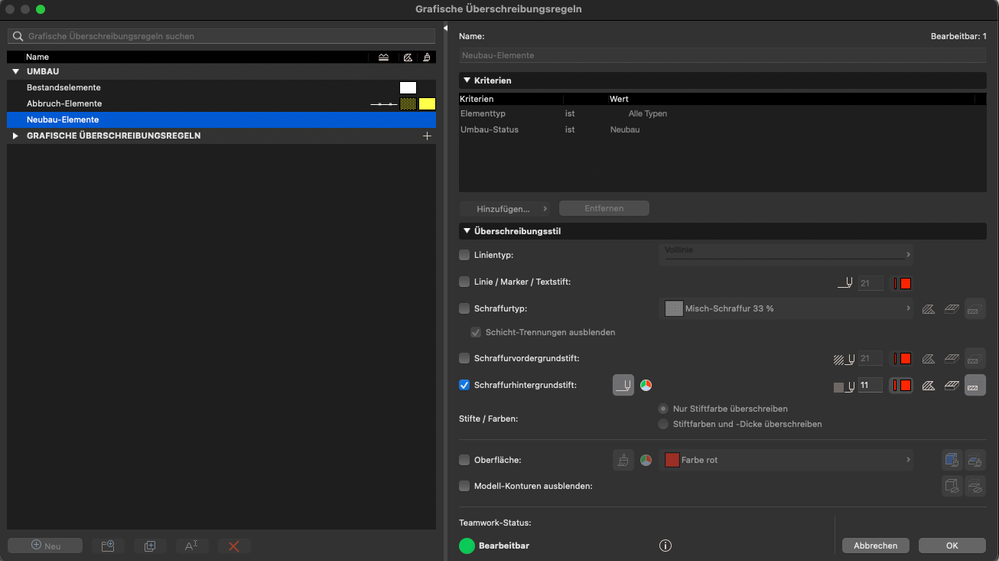Enable Modell-Konturen ausblenden checkbox
This screenshot has width=999, height=561.
tap(464, 486)
